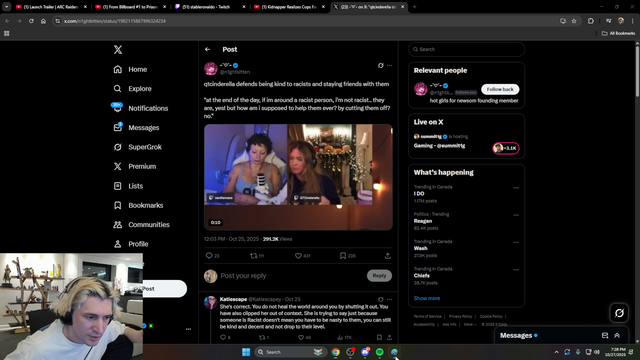The image size is (640, 360).
Task: Open Messages in sidebar
Action: [136, 128]
